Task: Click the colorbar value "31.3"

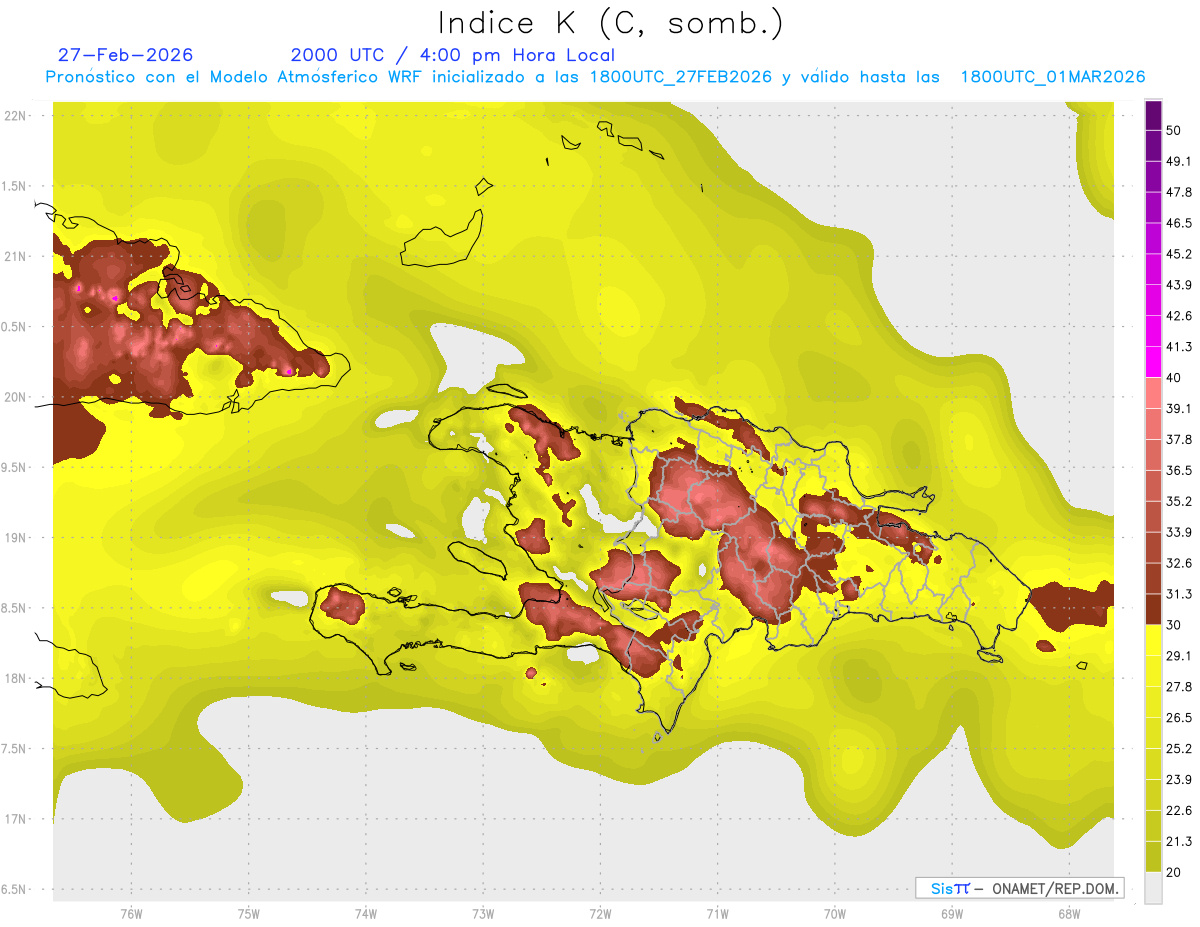Action: click(x=1179, y=594)
